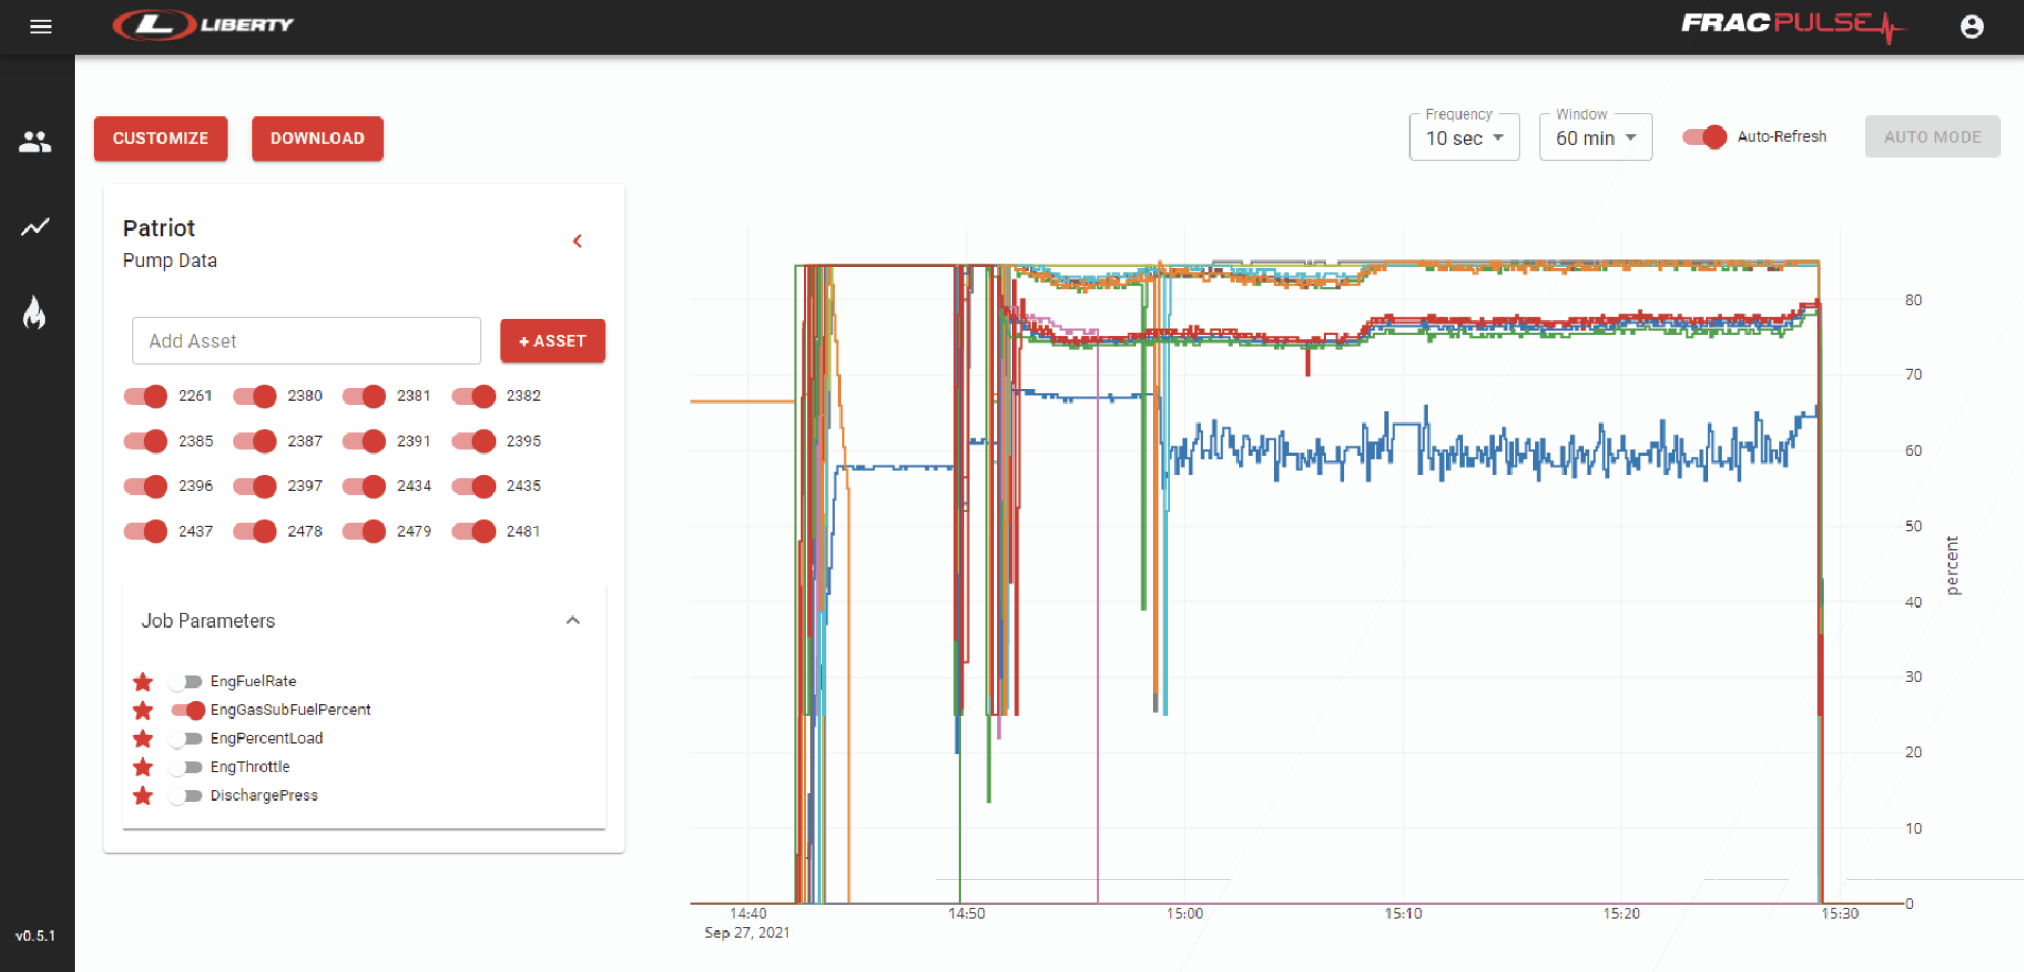Enable the DischargePress parameter
The width and height of the screenshot is (2024, 972).
point(186,796)
